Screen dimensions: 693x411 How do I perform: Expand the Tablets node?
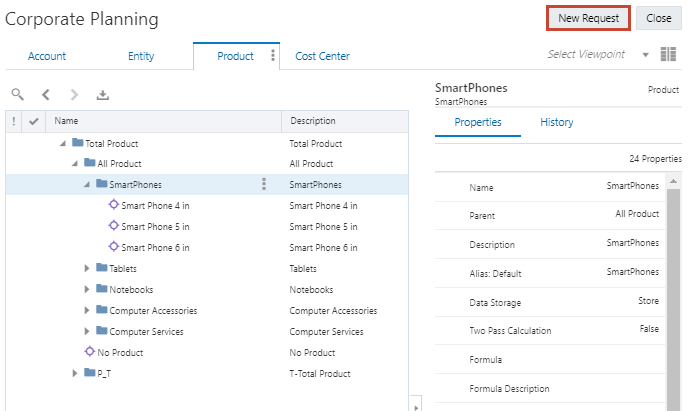point(87,268)
